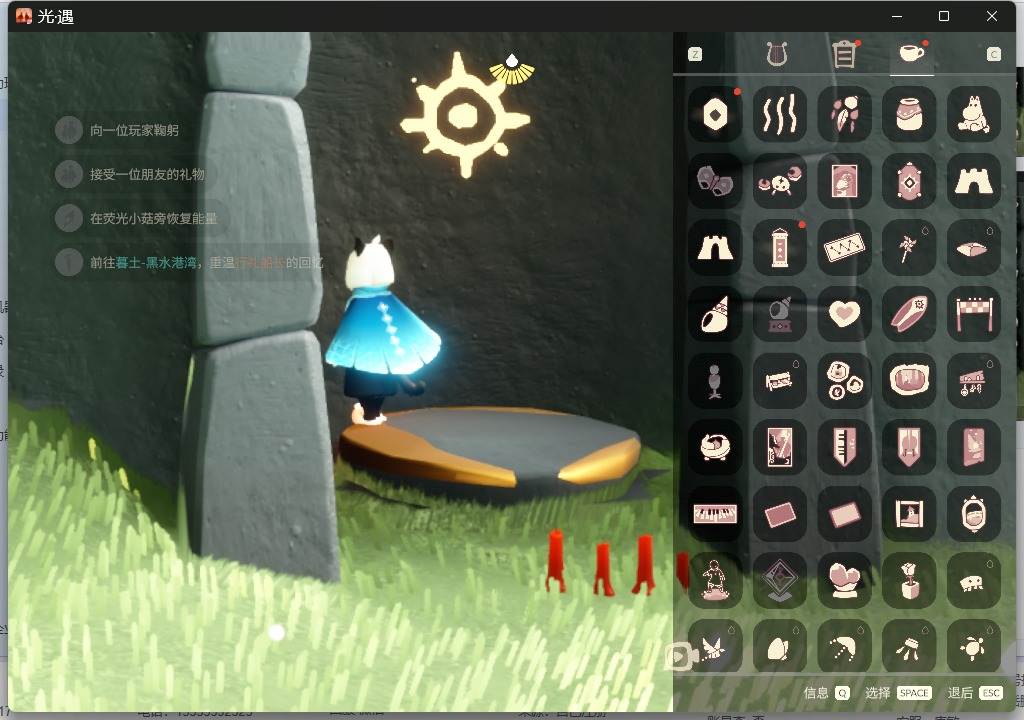Select the clay jar prop
1024x720 pixels.
tap(909, 115)
